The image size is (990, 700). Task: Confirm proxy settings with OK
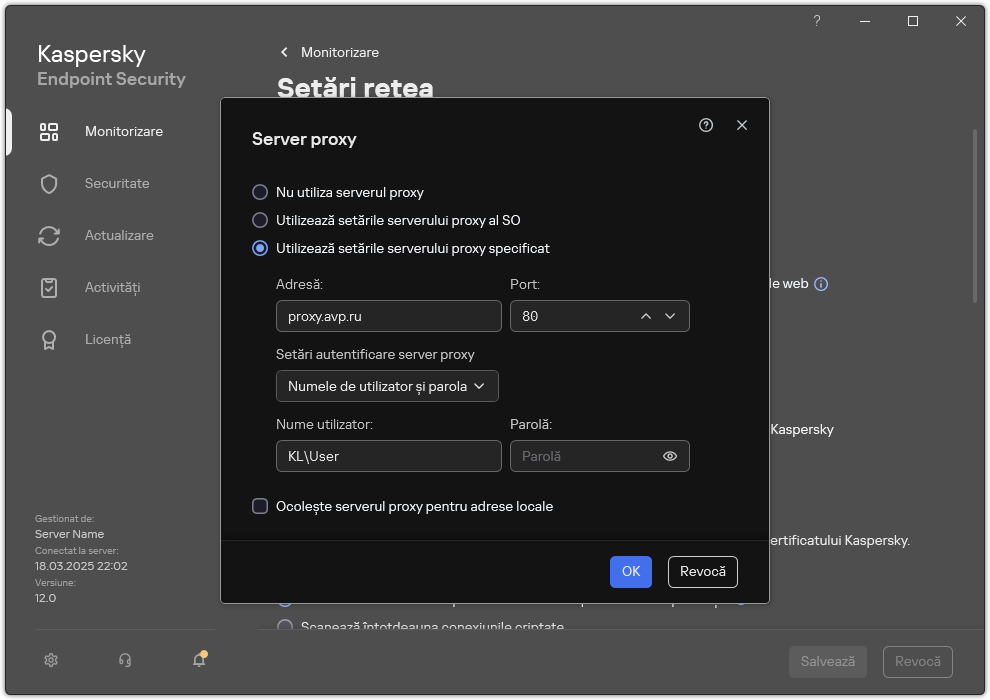630,572
